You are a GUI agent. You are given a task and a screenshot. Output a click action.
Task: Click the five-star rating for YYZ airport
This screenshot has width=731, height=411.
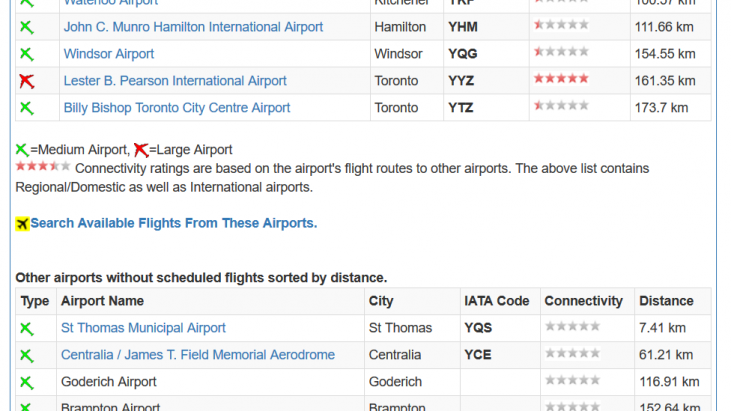561,79
